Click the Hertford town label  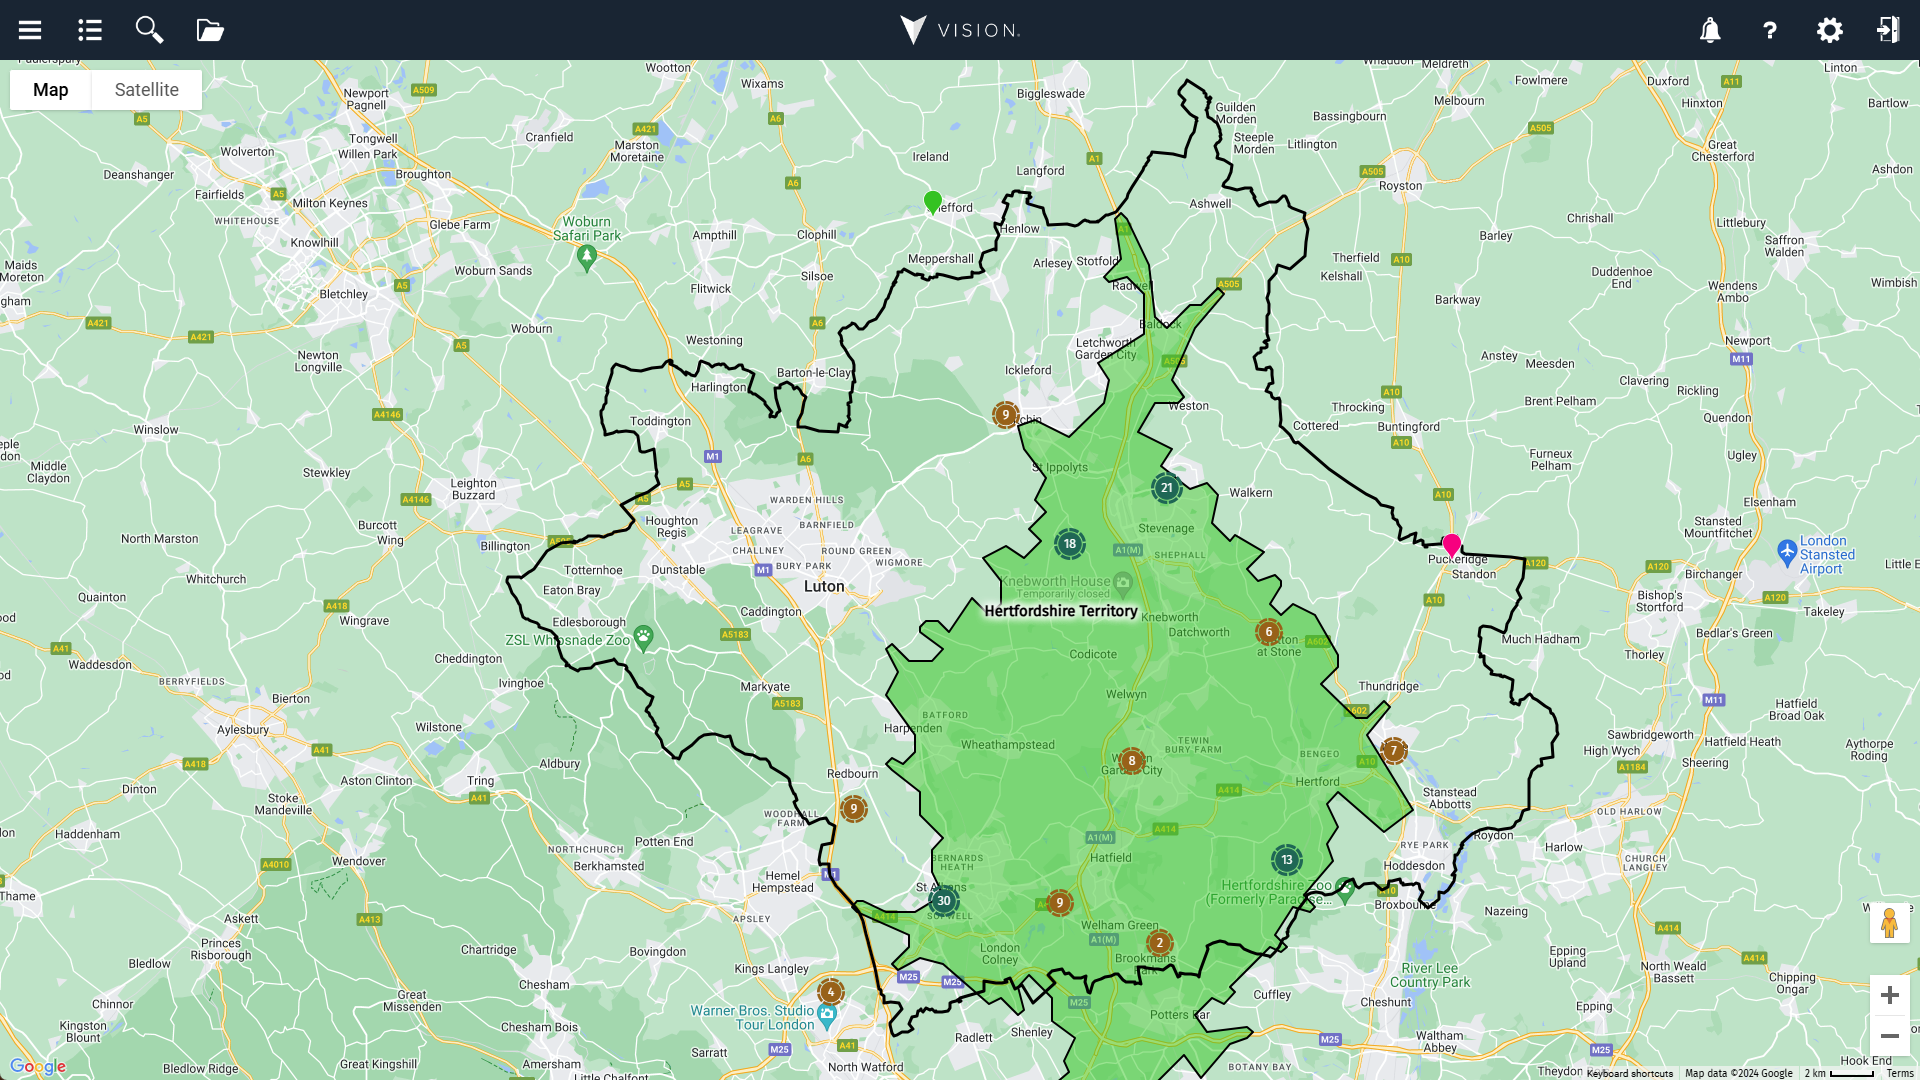tap(1317, 782)
